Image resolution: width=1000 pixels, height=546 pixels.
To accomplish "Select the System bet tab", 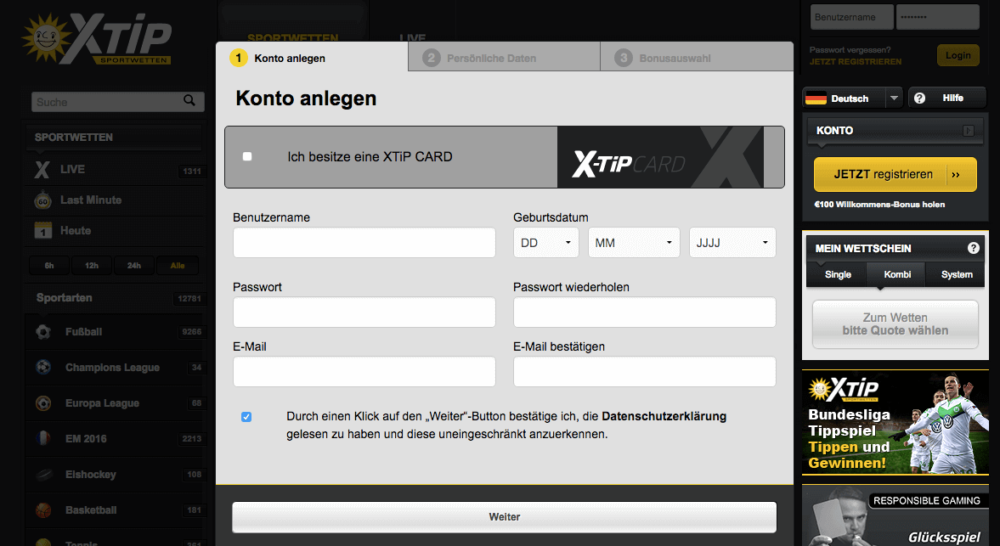I will pyautogui.click(x=956, y=274).
